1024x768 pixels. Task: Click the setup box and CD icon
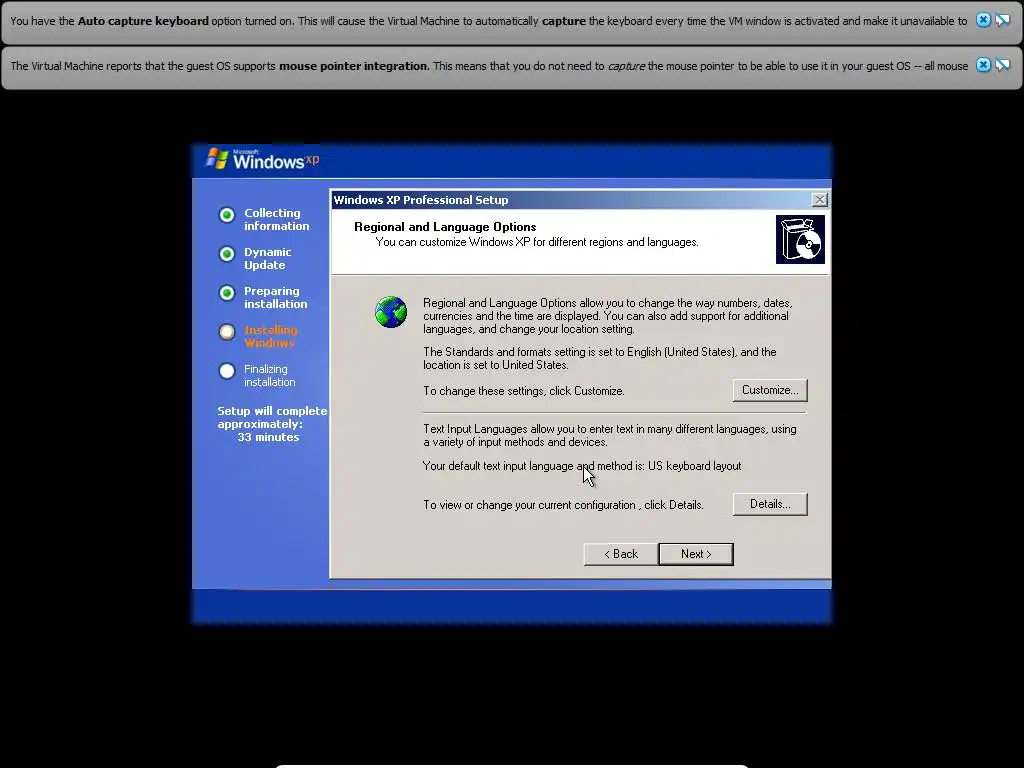pyautogui.click(x=800, y=240)
